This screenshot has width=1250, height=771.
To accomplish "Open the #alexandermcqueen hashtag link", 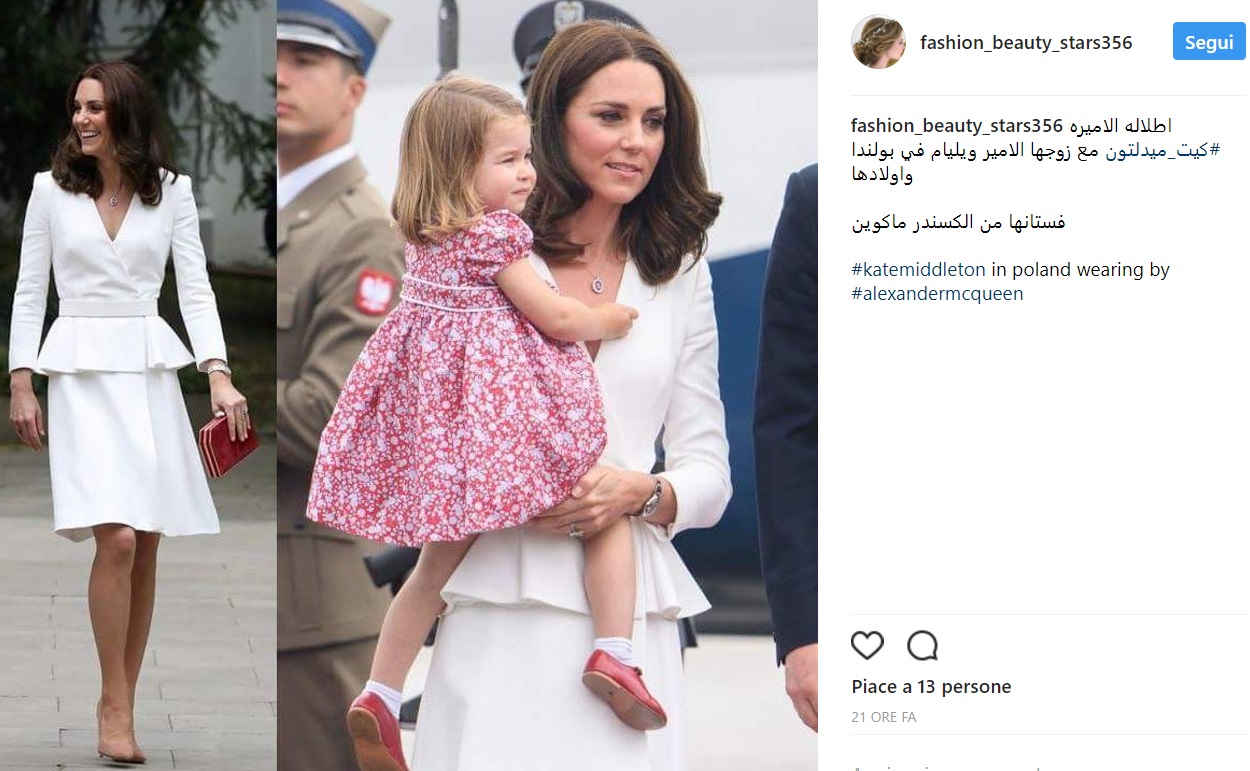I will tap(937, 295).
